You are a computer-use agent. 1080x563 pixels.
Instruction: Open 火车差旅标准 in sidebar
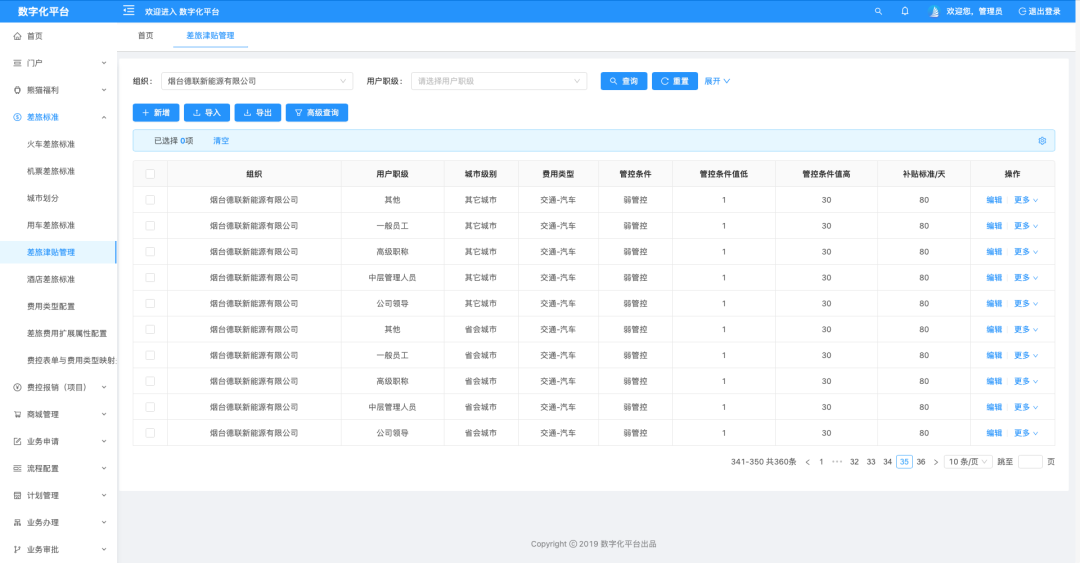[51, 144]
